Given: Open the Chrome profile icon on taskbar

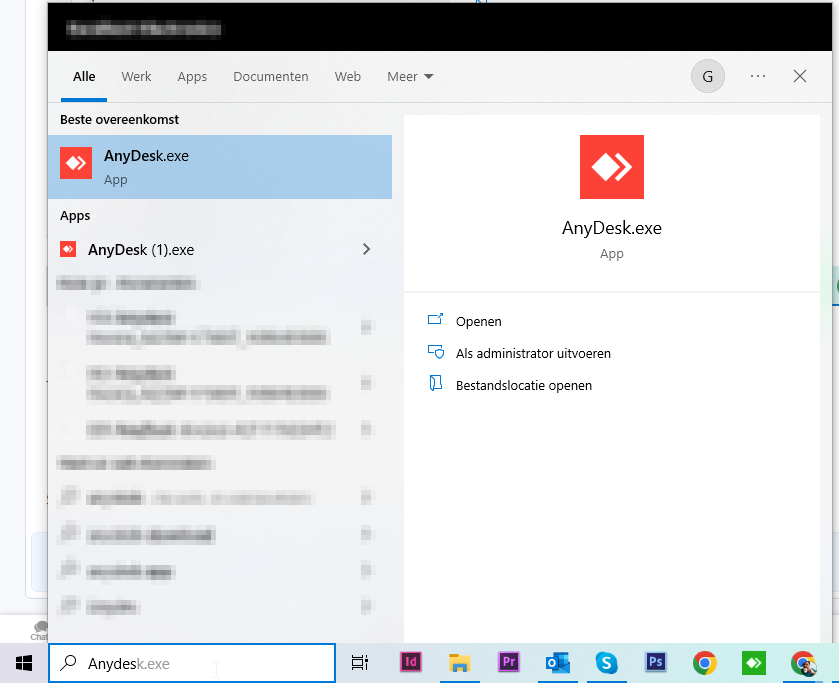Looking at the screenshot, I should pyautogui.click(x=804, y=663).
